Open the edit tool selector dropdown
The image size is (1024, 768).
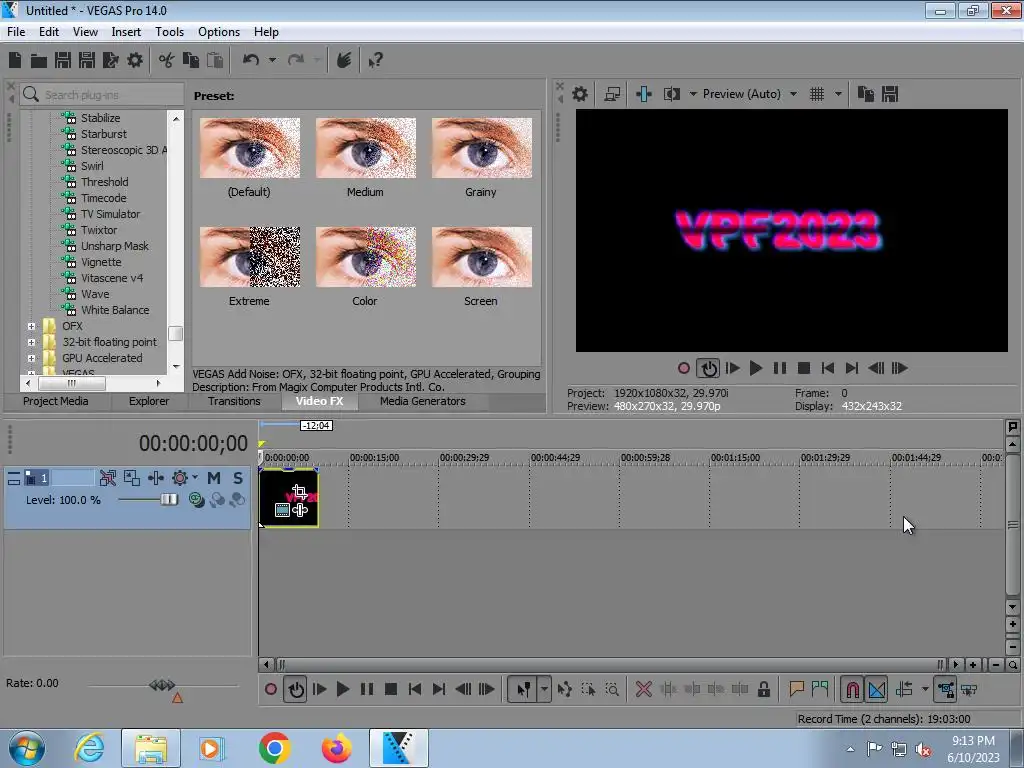coord(544,690)
